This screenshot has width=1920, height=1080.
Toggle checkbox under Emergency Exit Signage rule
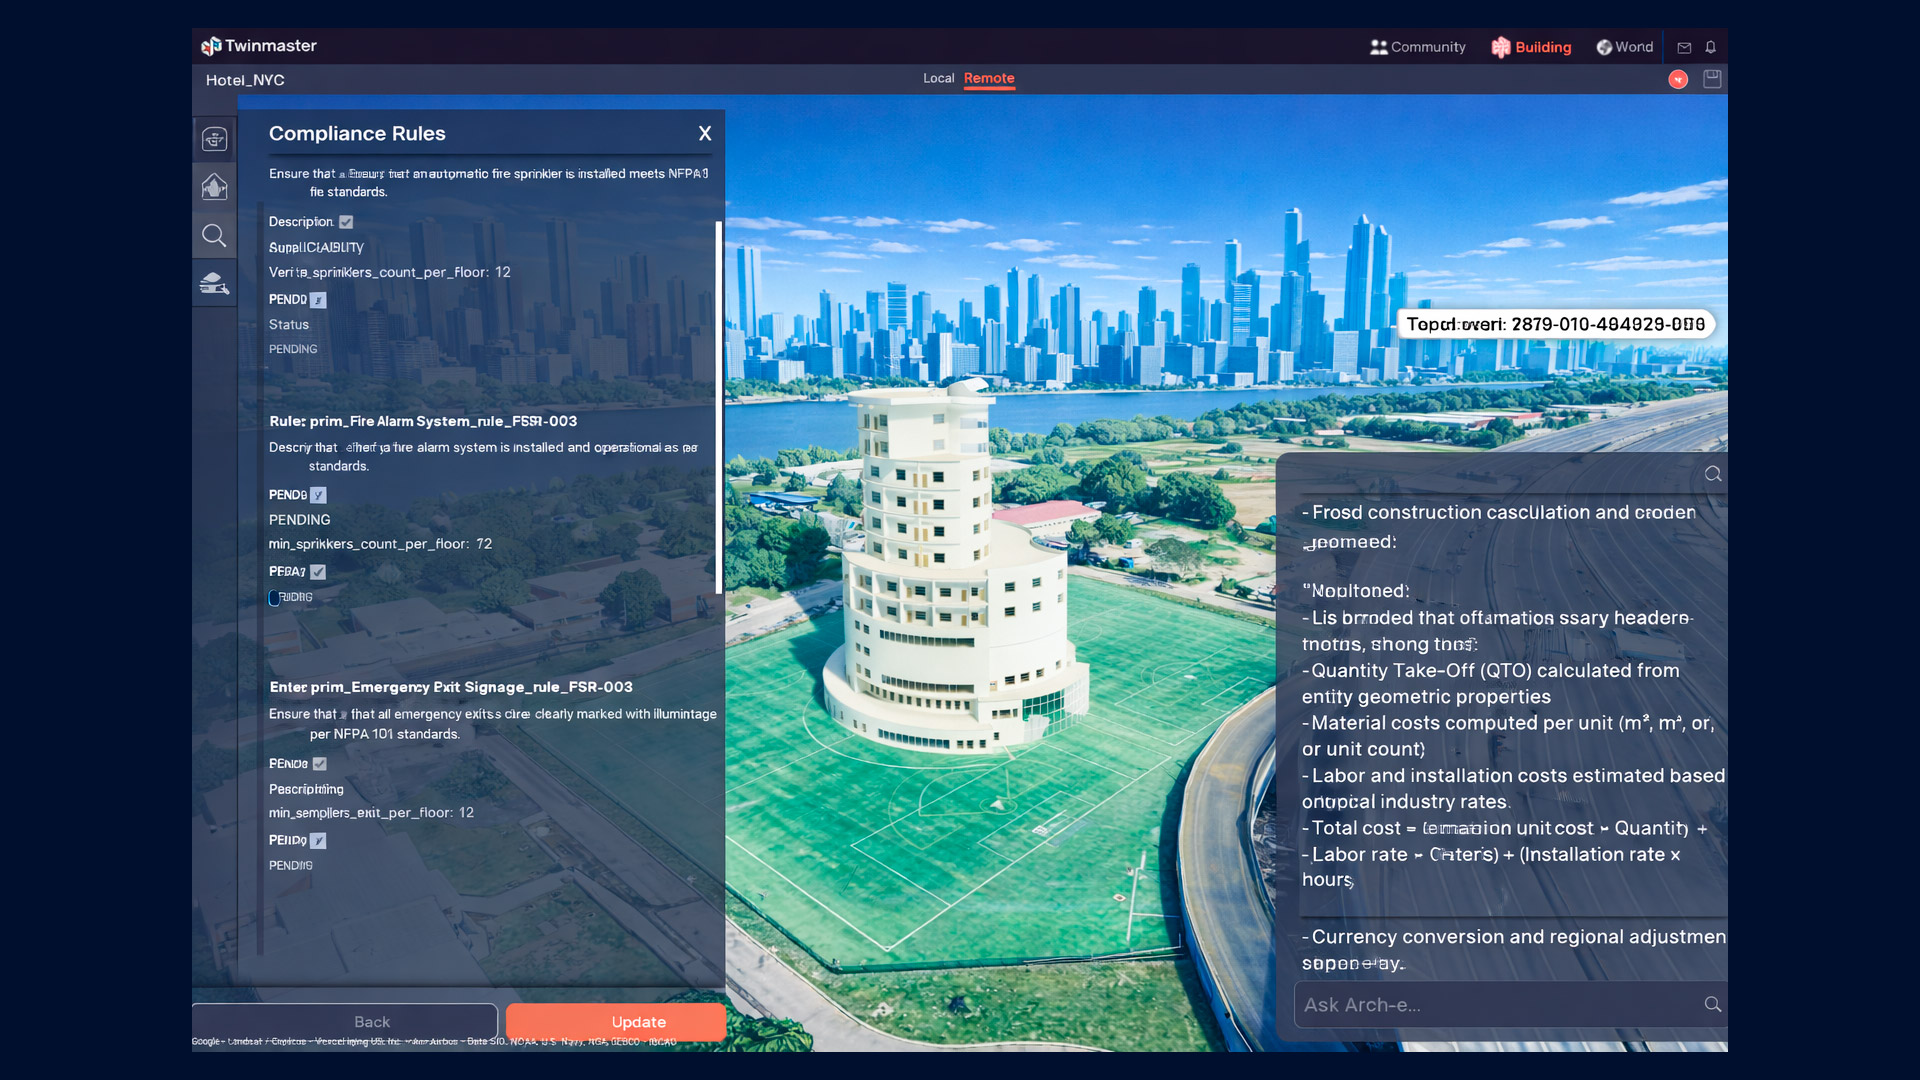tap(320, 764)
